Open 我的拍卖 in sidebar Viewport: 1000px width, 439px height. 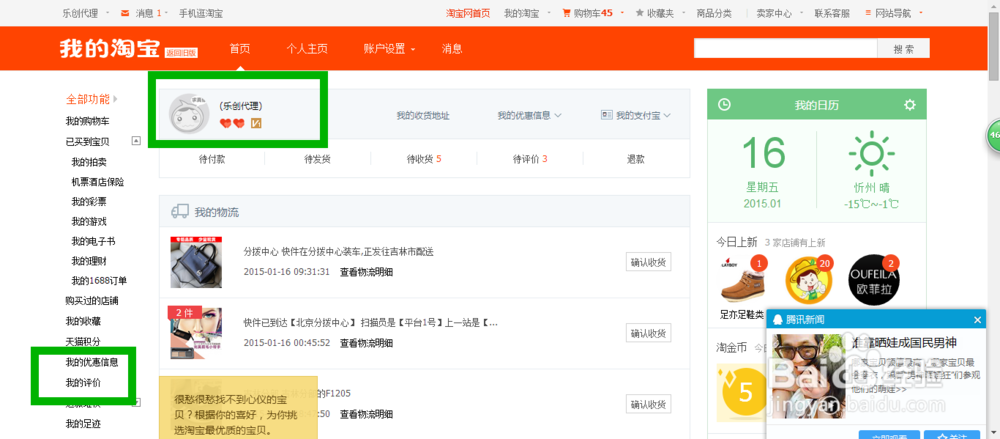pos(89,162)
